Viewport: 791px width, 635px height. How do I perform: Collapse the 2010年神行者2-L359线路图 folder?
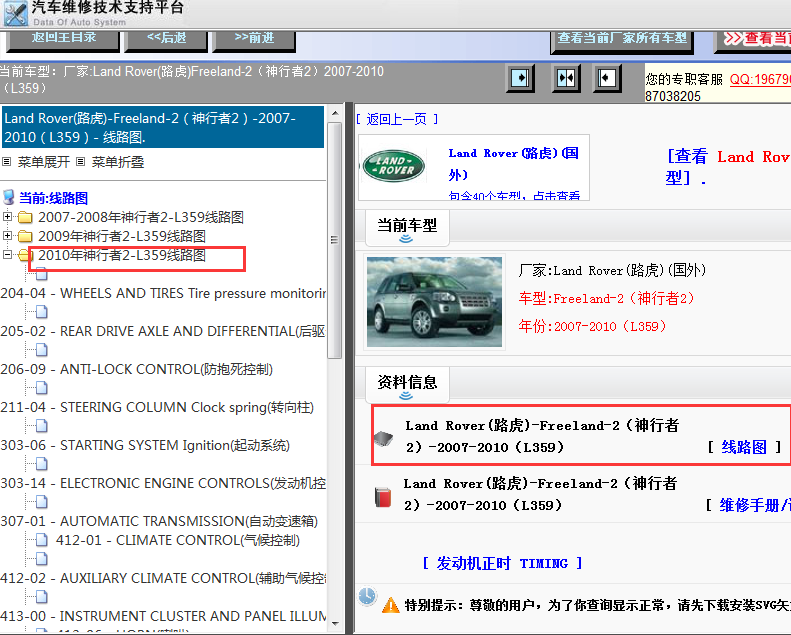[x=7, y=255]
